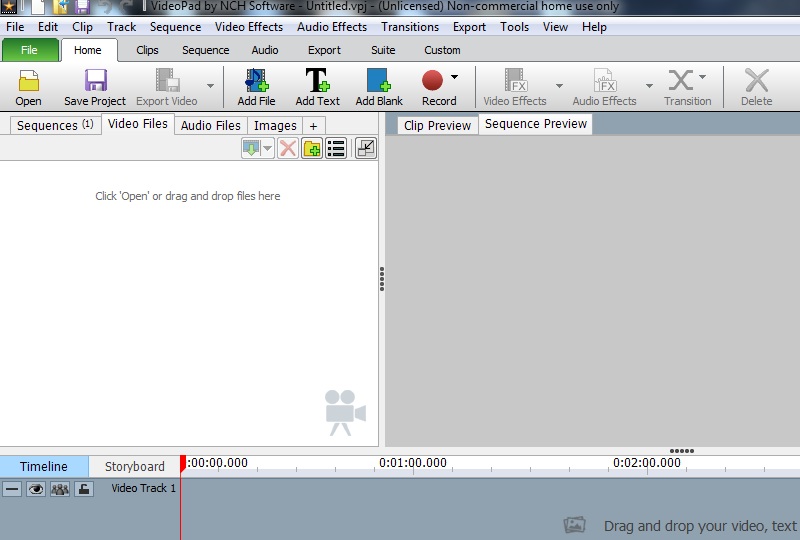
Task: Open the File menu in the menu bar
Action: tap(15, 27)
